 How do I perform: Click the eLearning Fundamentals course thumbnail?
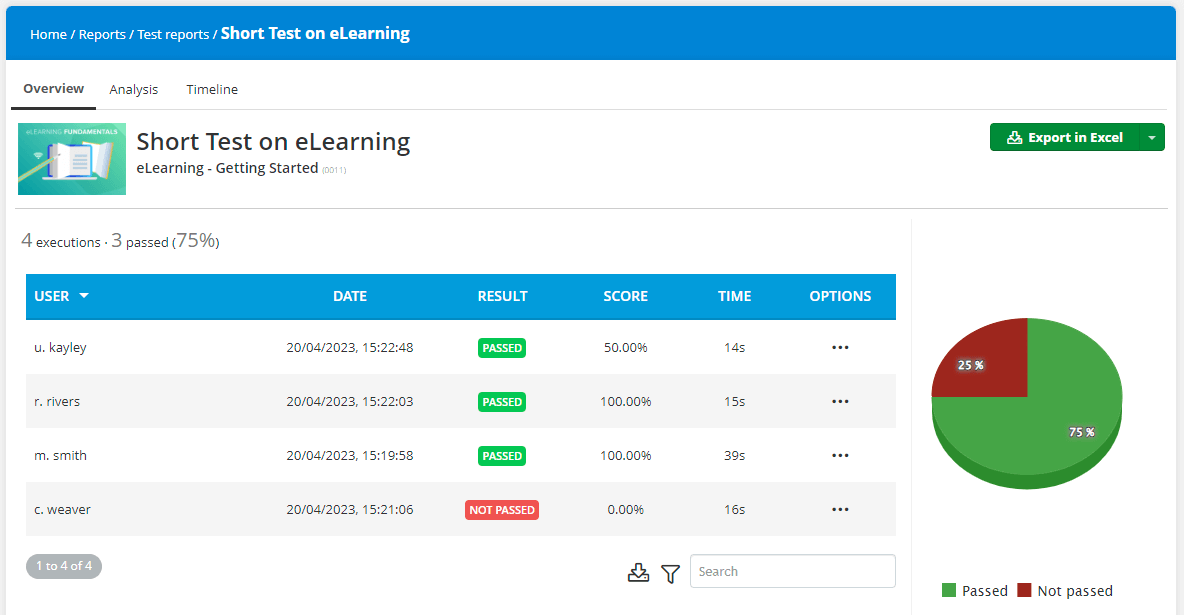pyautogui.click(x=72, y=159)
